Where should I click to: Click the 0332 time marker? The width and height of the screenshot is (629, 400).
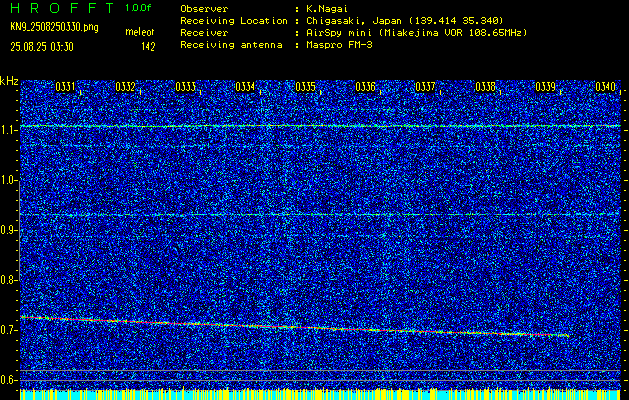(x=125, y=87)
